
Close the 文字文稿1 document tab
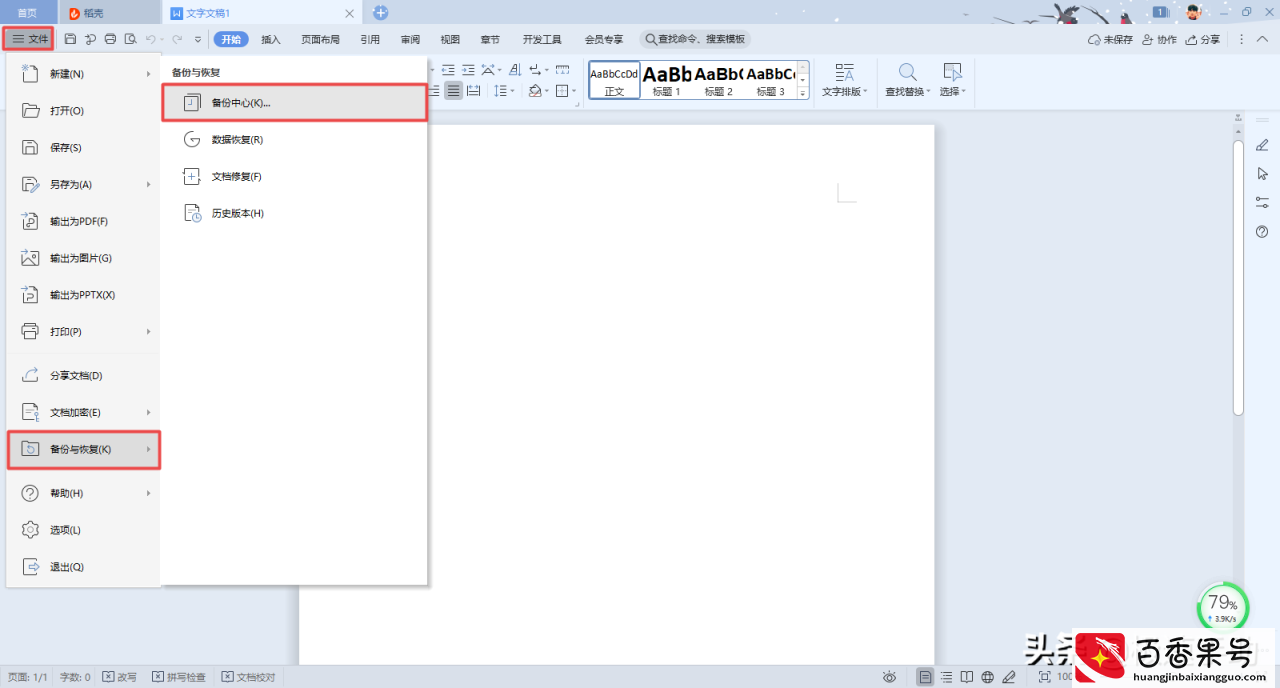point(349,13)
